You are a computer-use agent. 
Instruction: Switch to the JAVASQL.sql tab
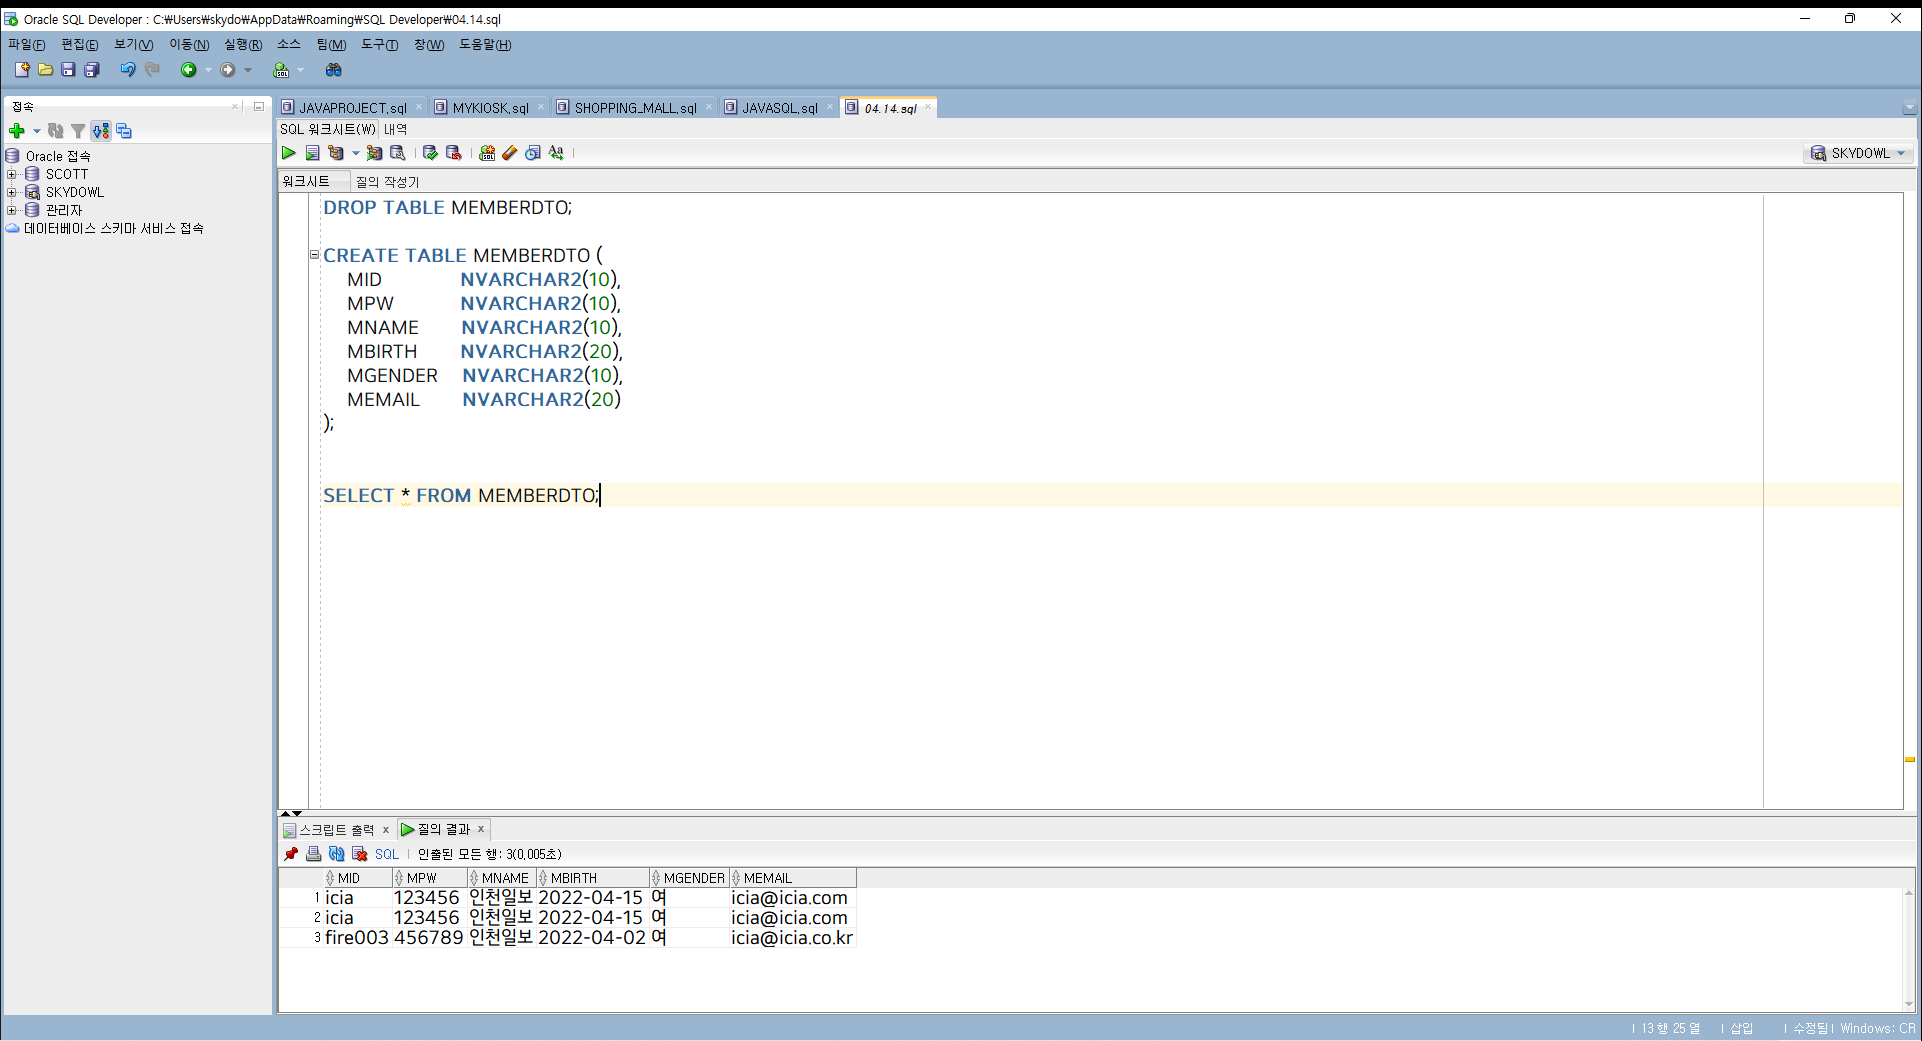tap(779, 108)
